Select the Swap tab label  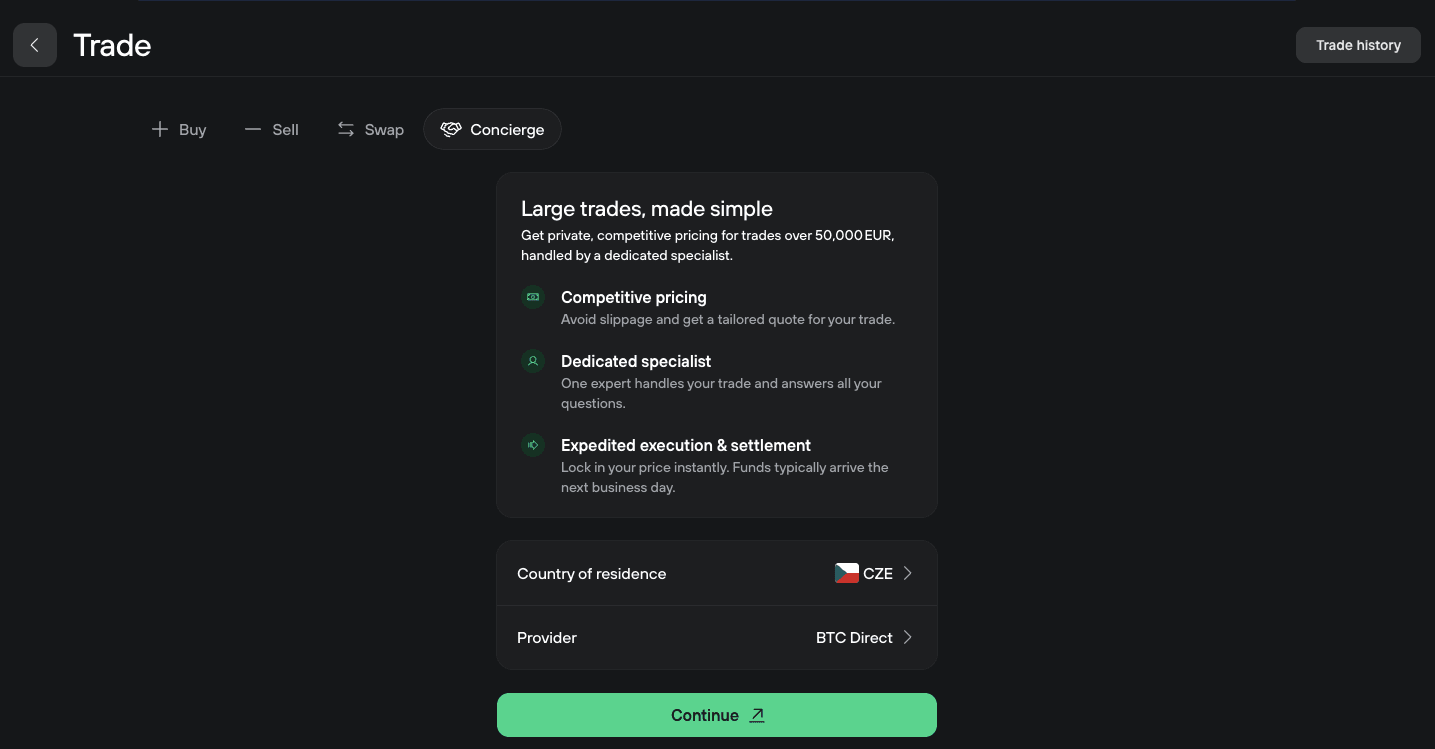[384, 129]
